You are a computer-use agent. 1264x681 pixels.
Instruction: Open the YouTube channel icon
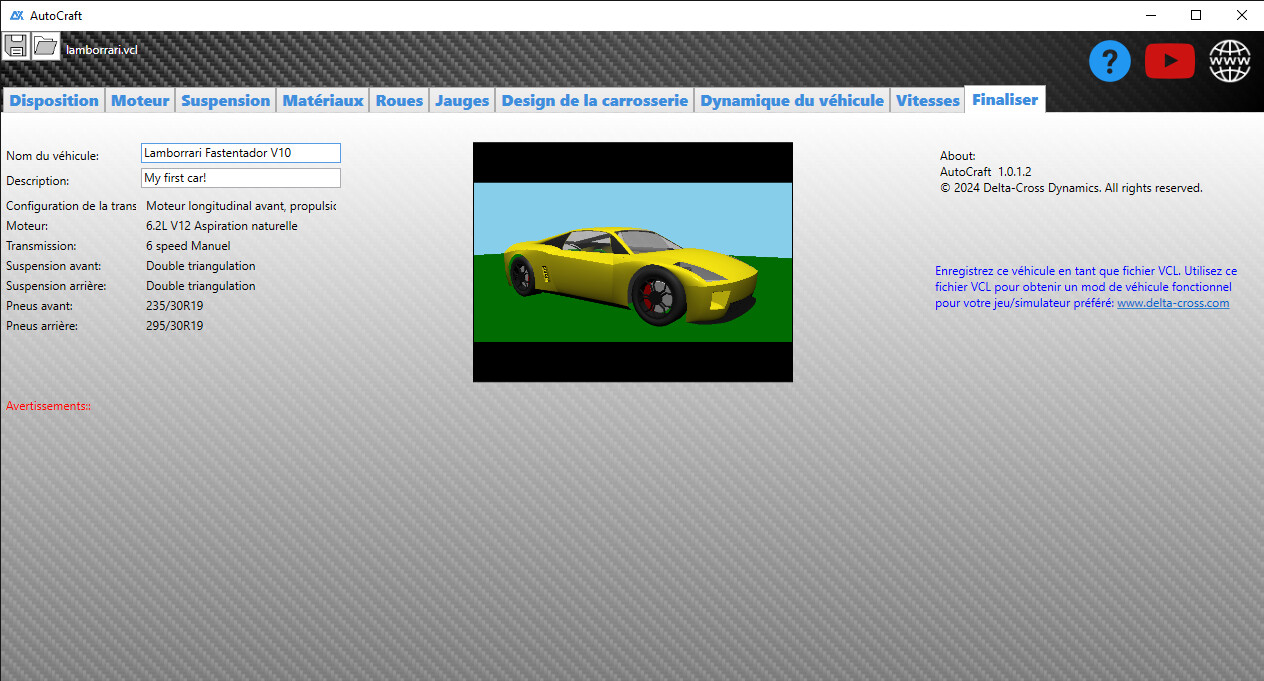(1169, 62)
